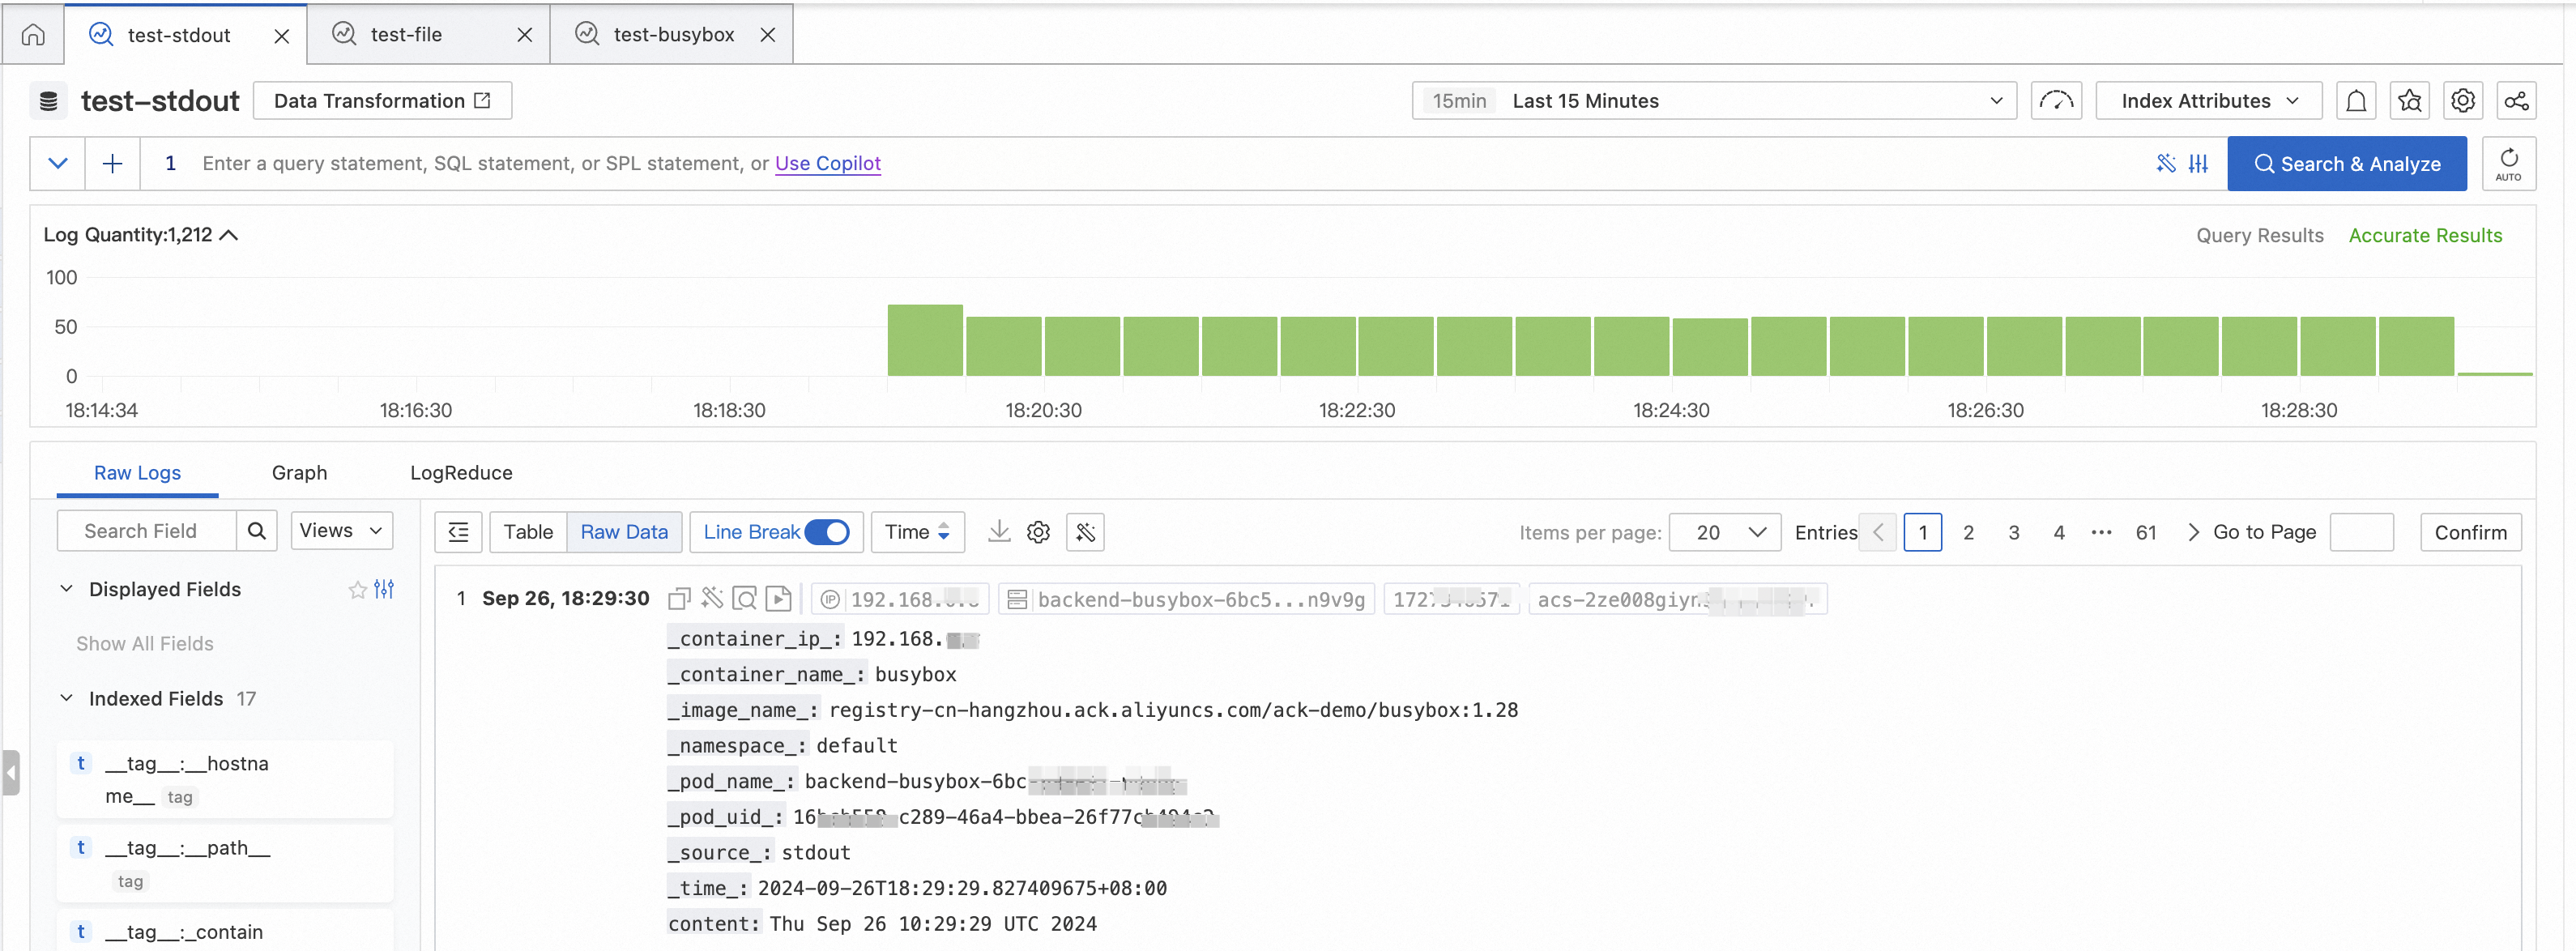This screenshot has height=951, width=2576.
Task: Open the Use Copilot link
Action: [827, 163]
